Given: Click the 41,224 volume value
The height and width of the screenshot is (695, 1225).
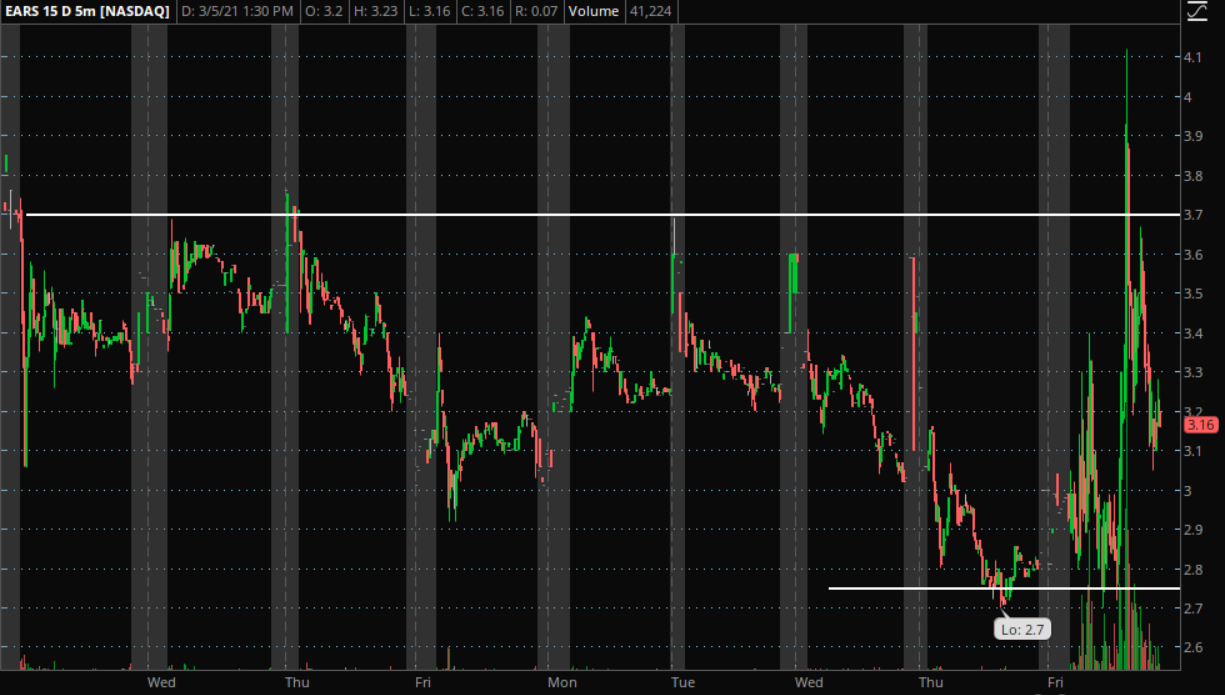Looking at the screenshot, I should pos(650,13).
